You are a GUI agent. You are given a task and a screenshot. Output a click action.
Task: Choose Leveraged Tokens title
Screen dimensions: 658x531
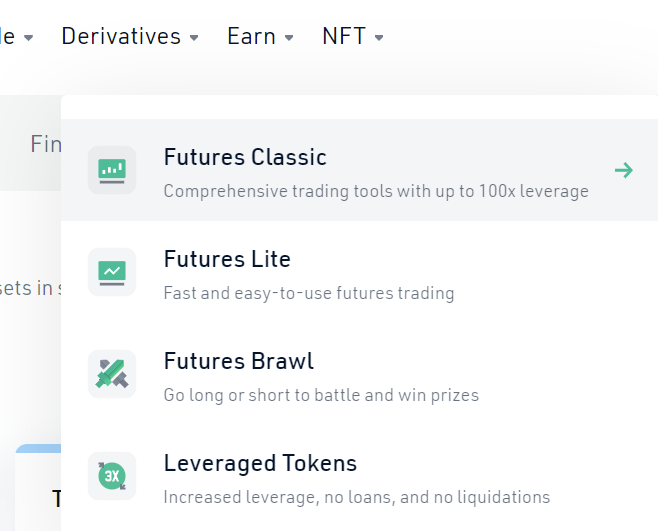pyautogui.click(x=260, y=463)
